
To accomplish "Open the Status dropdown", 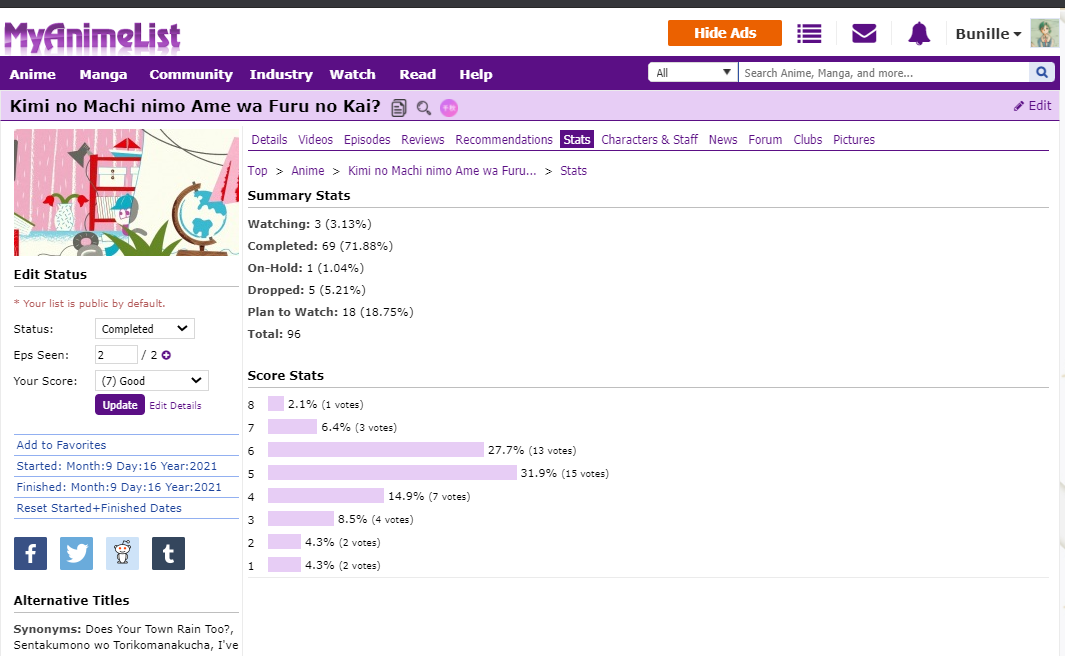I will (145, 329).
